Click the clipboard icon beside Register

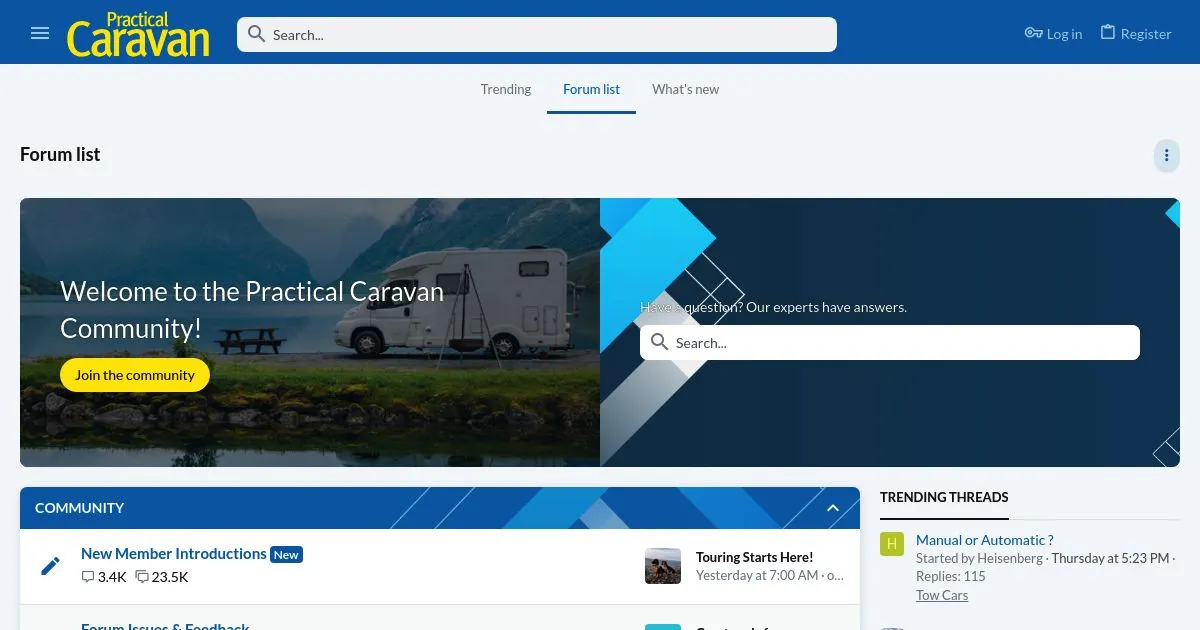[x=1107, y=33]
